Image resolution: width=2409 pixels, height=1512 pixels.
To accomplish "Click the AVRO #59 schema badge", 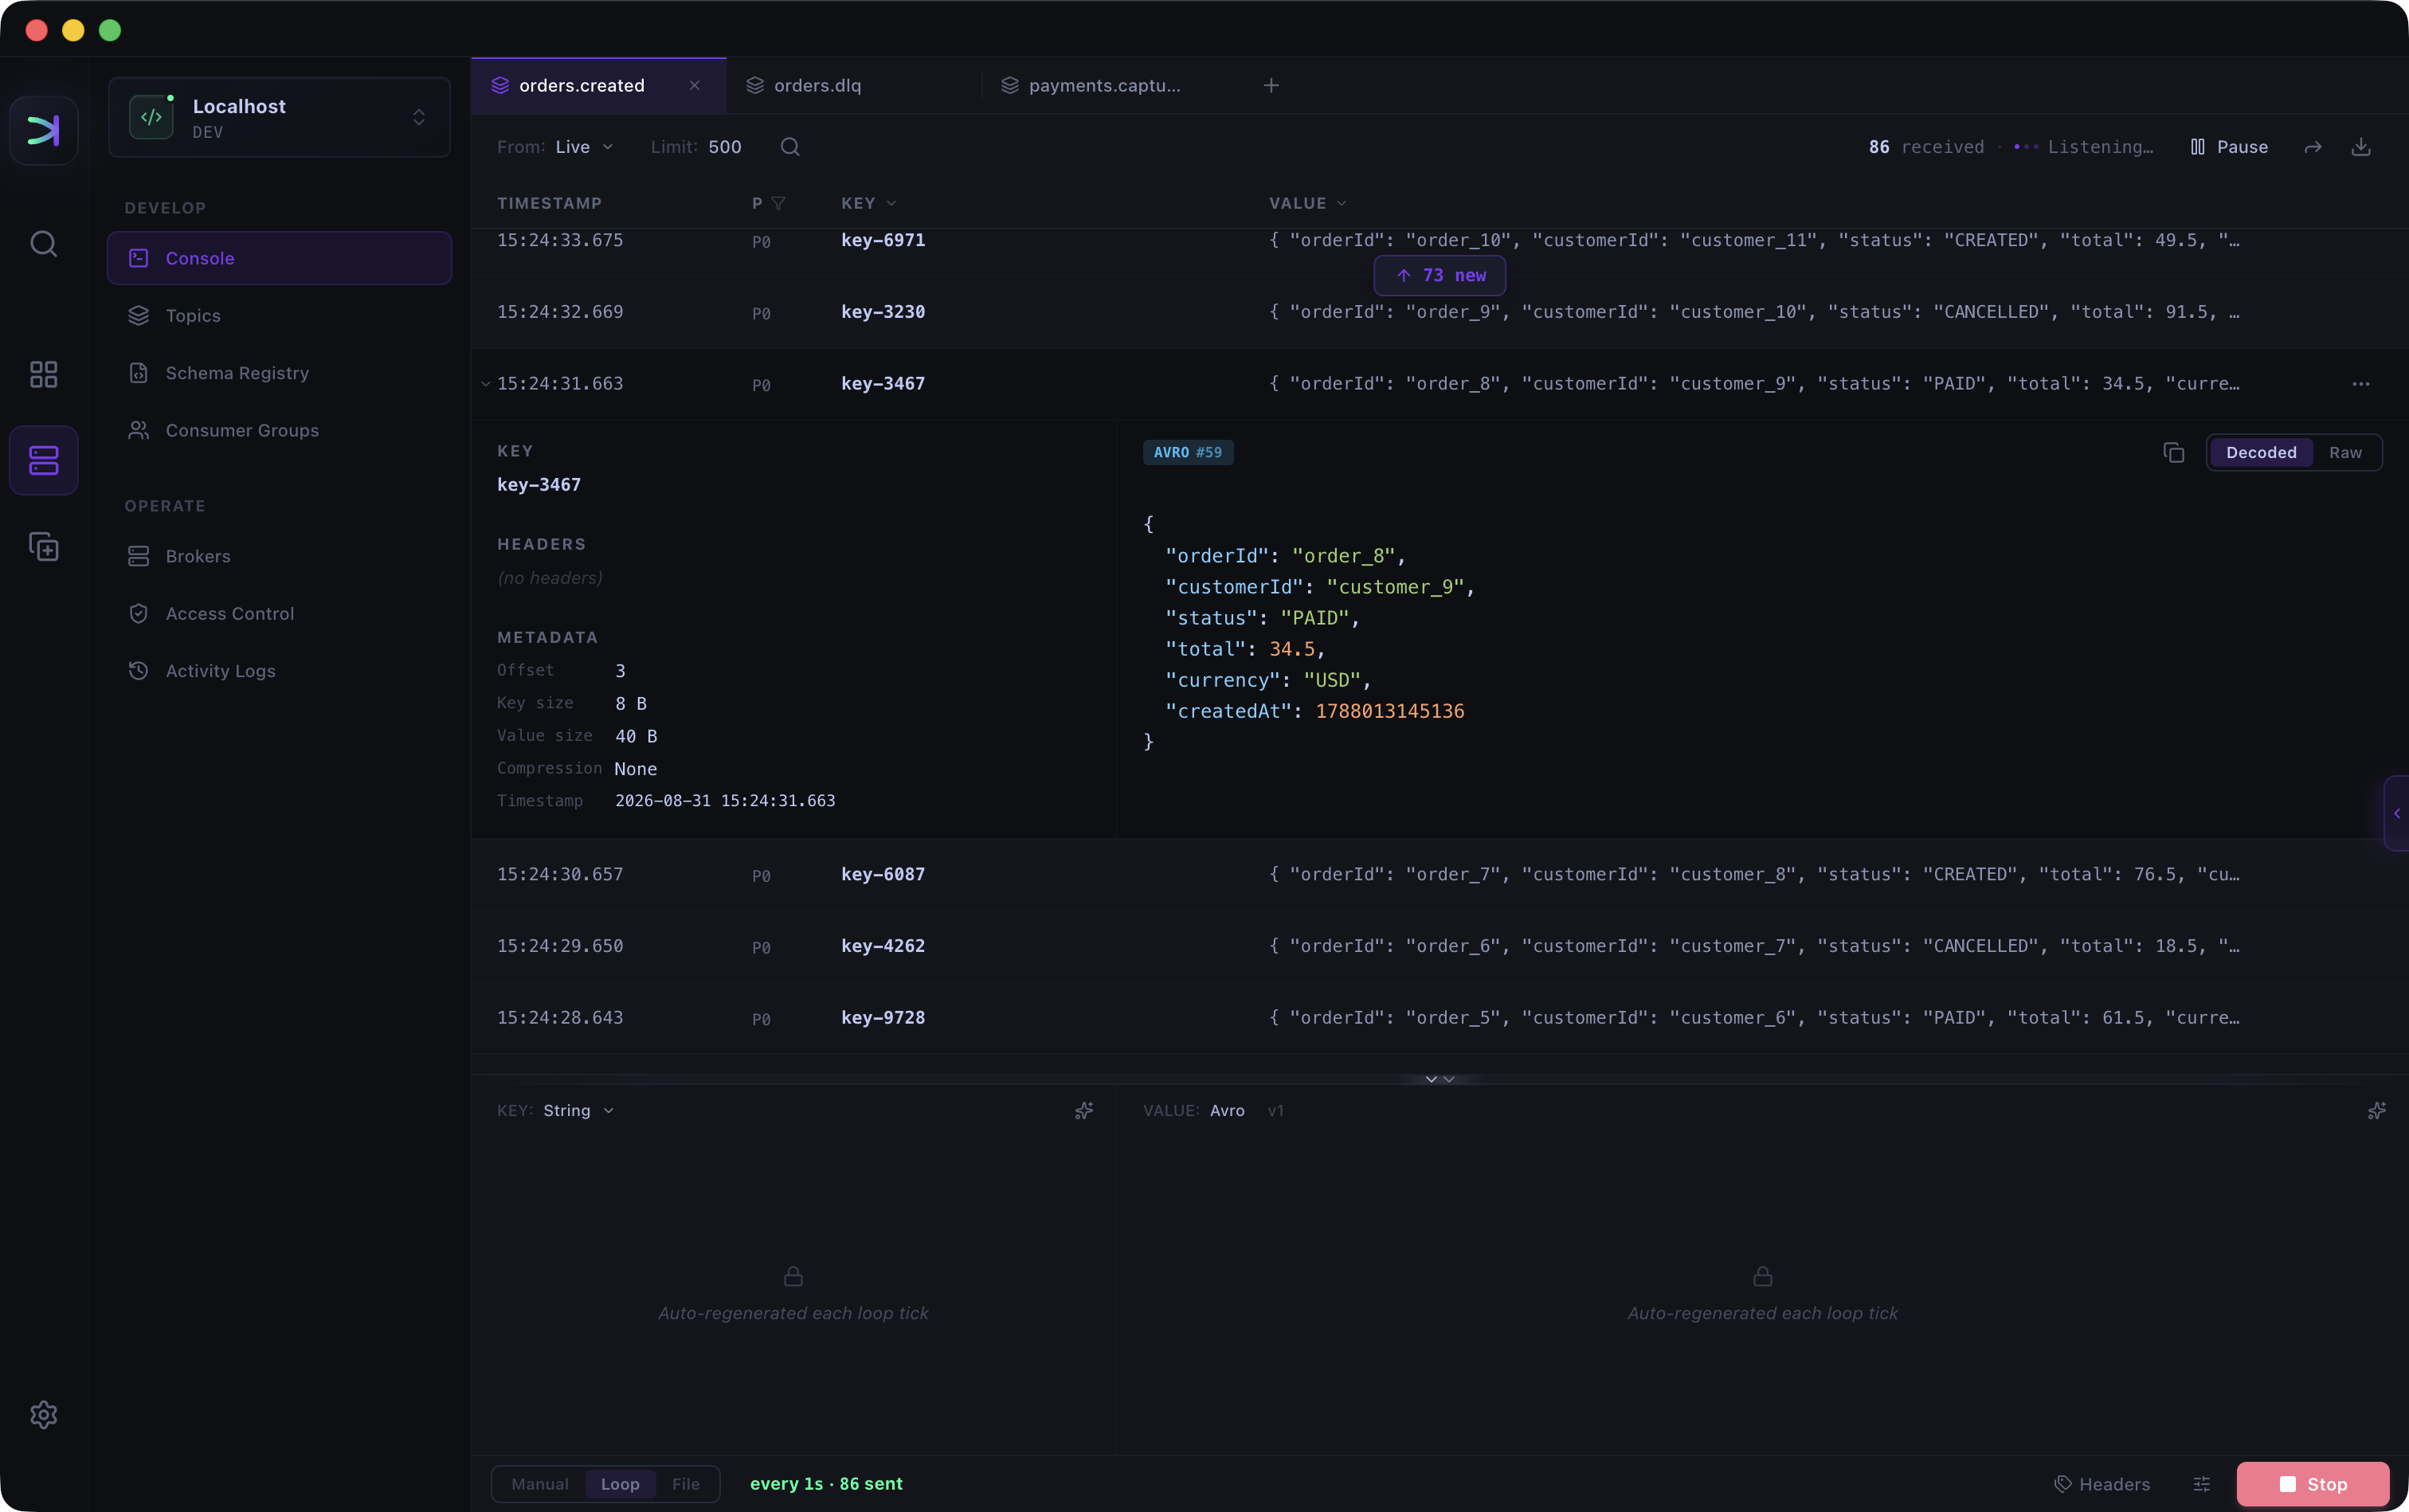I will pyautogui.click(x=1188, y=453).
